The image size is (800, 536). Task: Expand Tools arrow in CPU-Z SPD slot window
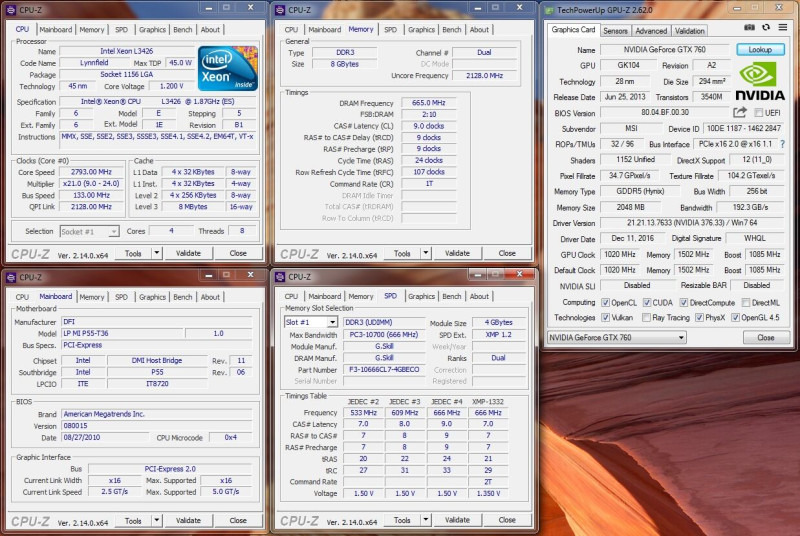coord(426,520)
